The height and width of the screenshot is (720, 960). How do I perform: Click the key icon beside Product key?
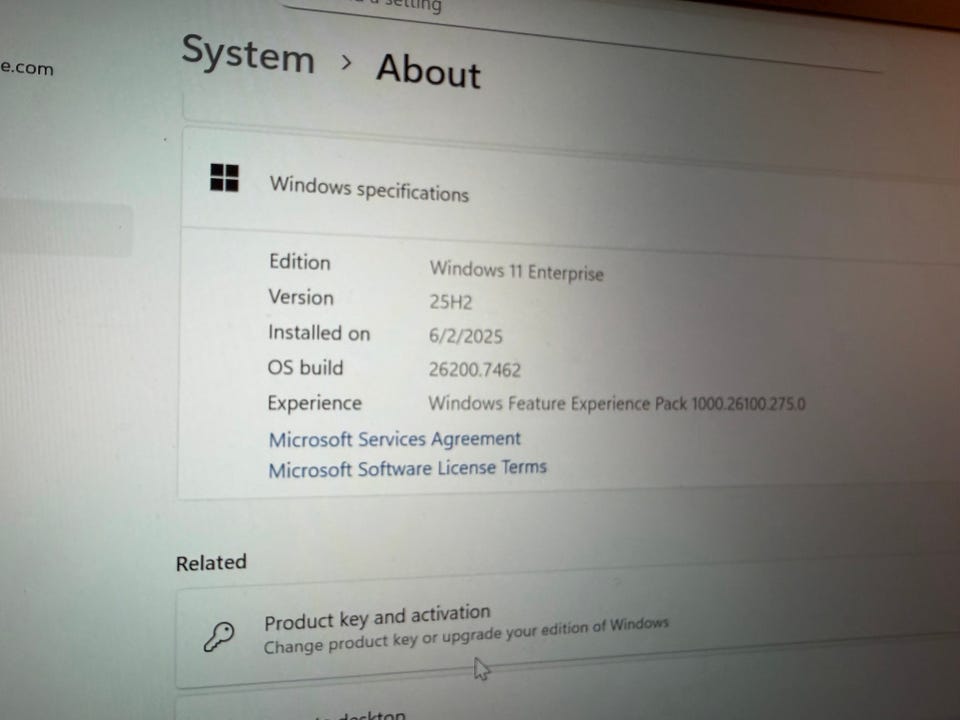(219, 637)
